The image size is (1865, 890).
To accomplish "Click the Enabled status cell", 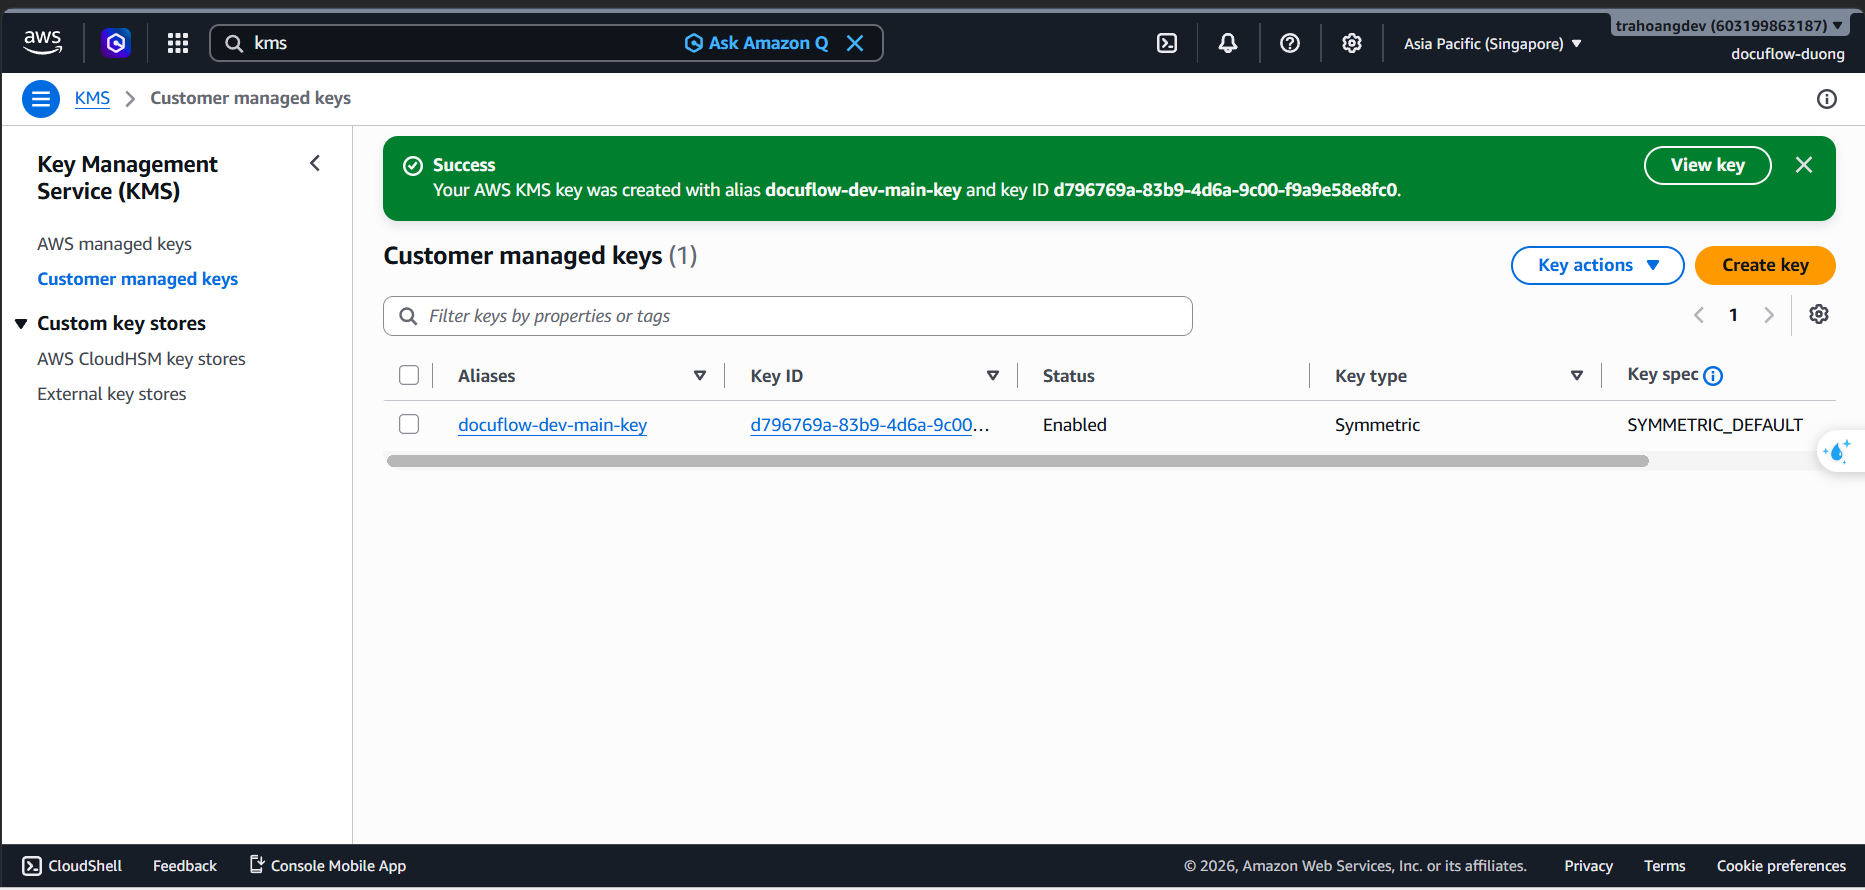I will [1075, 425].
